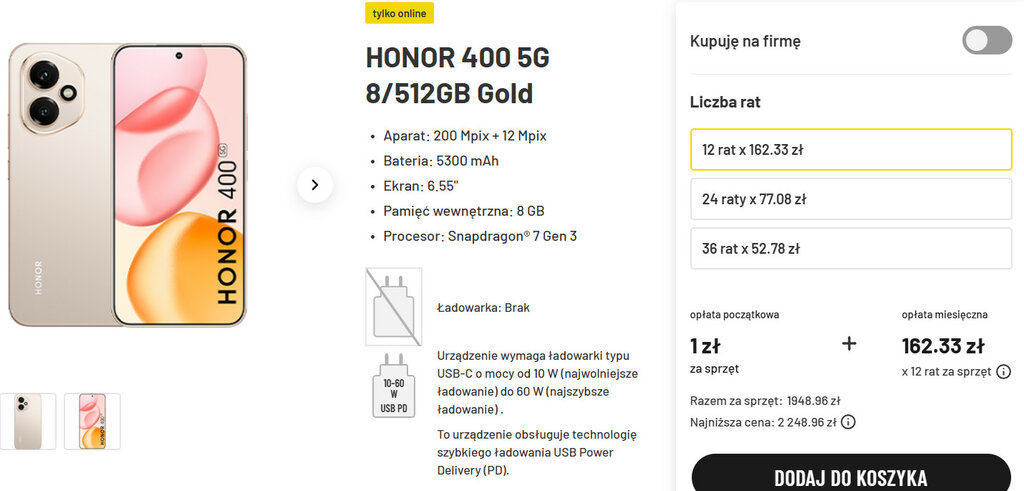
Task: Select the phone front view thumbnail
Action: click(92, 421)
